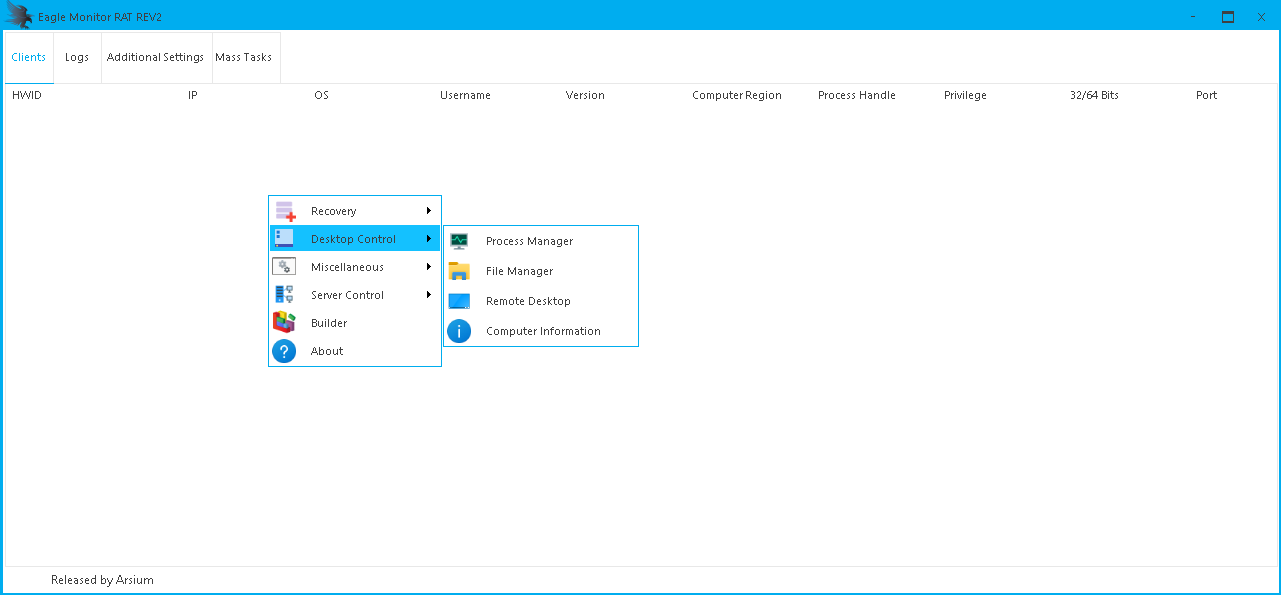Image resolution: width=1281 pixels, height=595 pixels.
Task: Click the Miscellaneous gear icon
Action: pyautogui.click(x=285, y=267)
